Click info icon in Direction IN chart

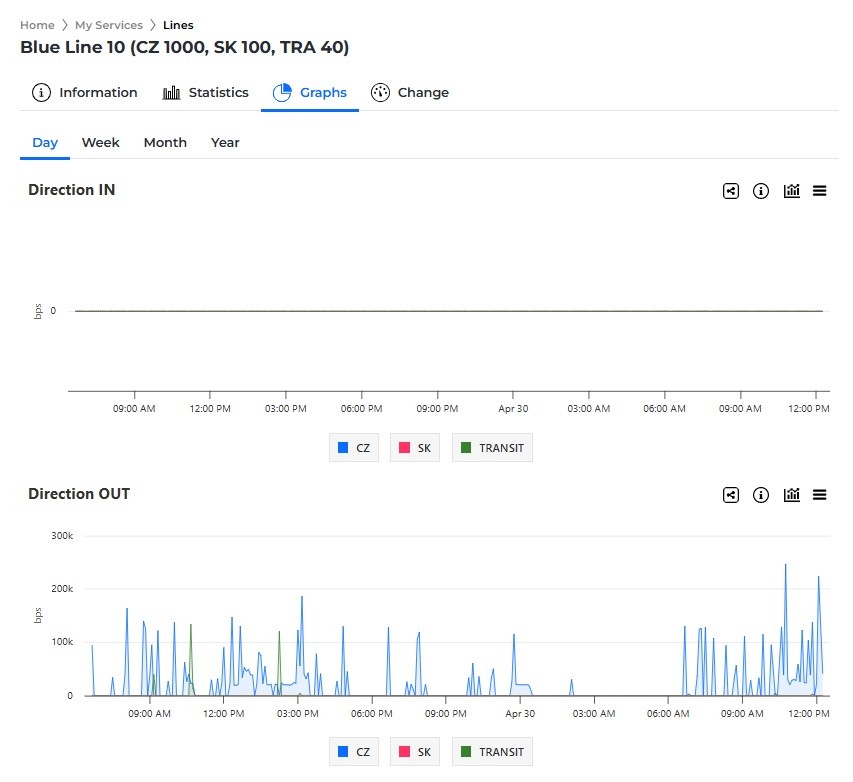click(761, 191)
